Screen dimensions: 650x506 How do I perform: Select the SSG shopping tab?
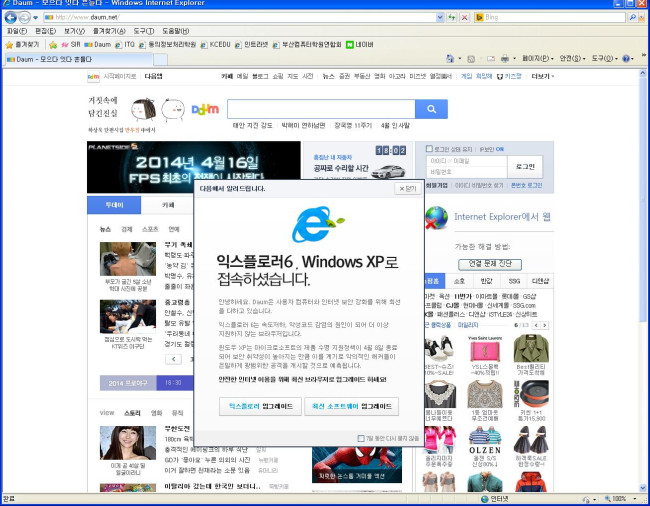click(514, 281)
